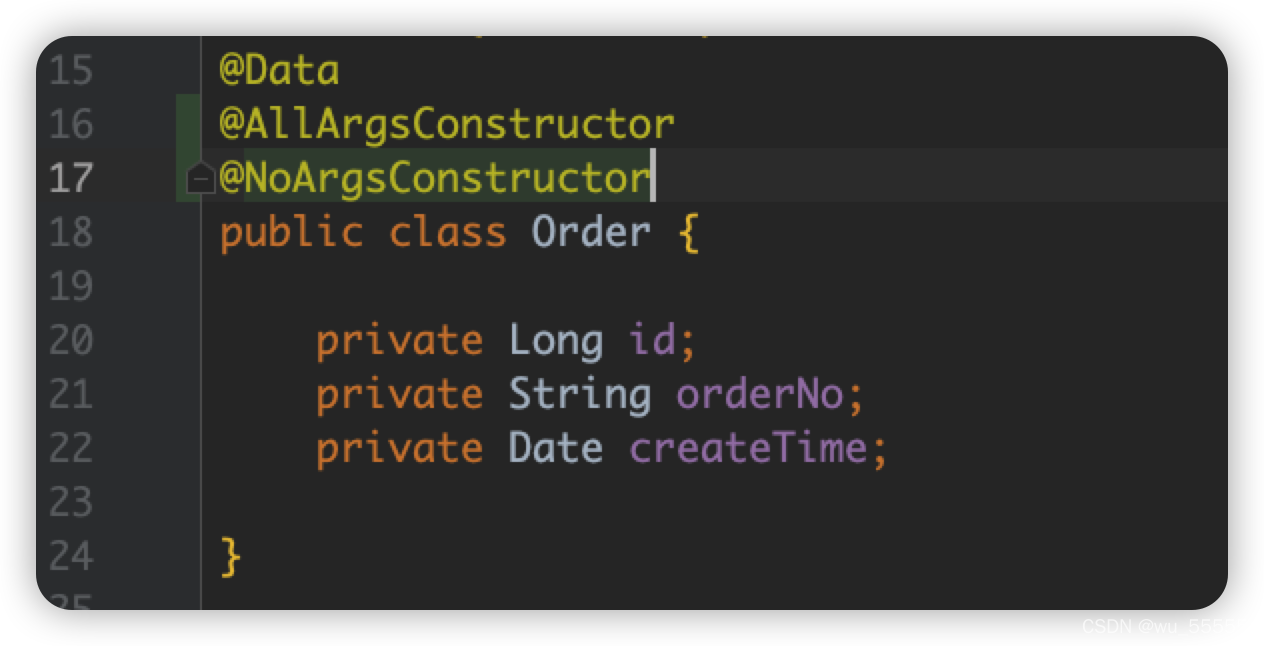Click the @NoArgsConstructor annotation text

tap(435, 179)
